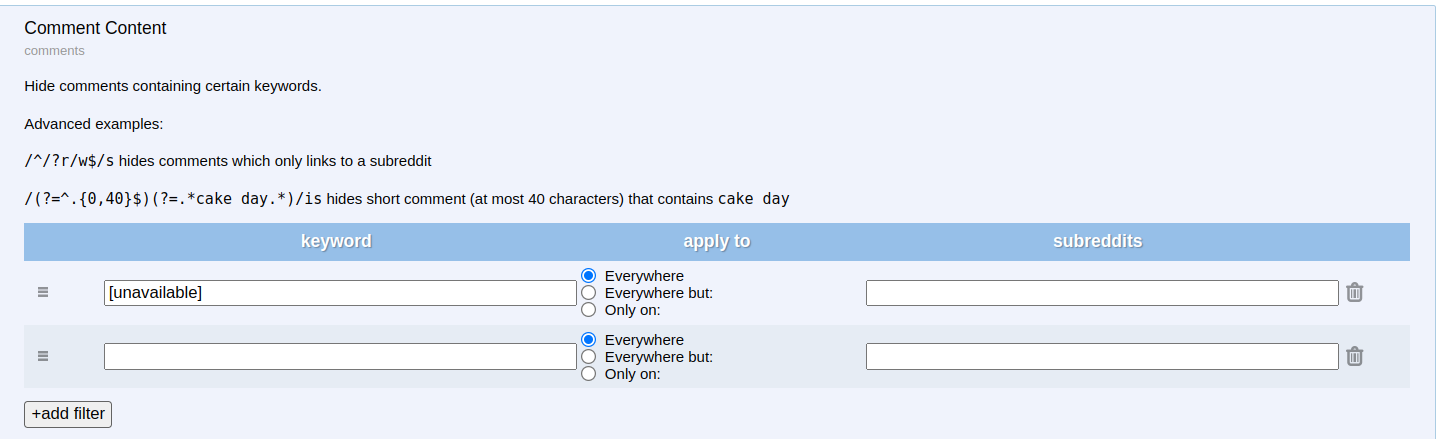1436x439 pixels.
Task: Click the 'Comment Content' section title
Action: 95,28
